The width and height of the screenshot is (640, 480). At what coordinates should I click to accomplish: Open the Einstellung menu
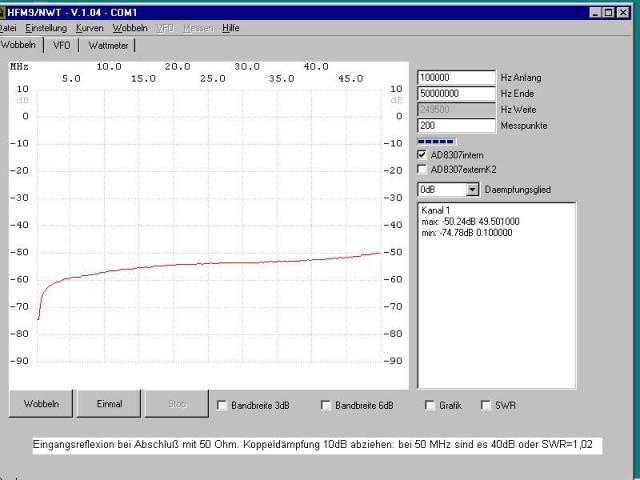pyautogui.click(x=46, y=28)
